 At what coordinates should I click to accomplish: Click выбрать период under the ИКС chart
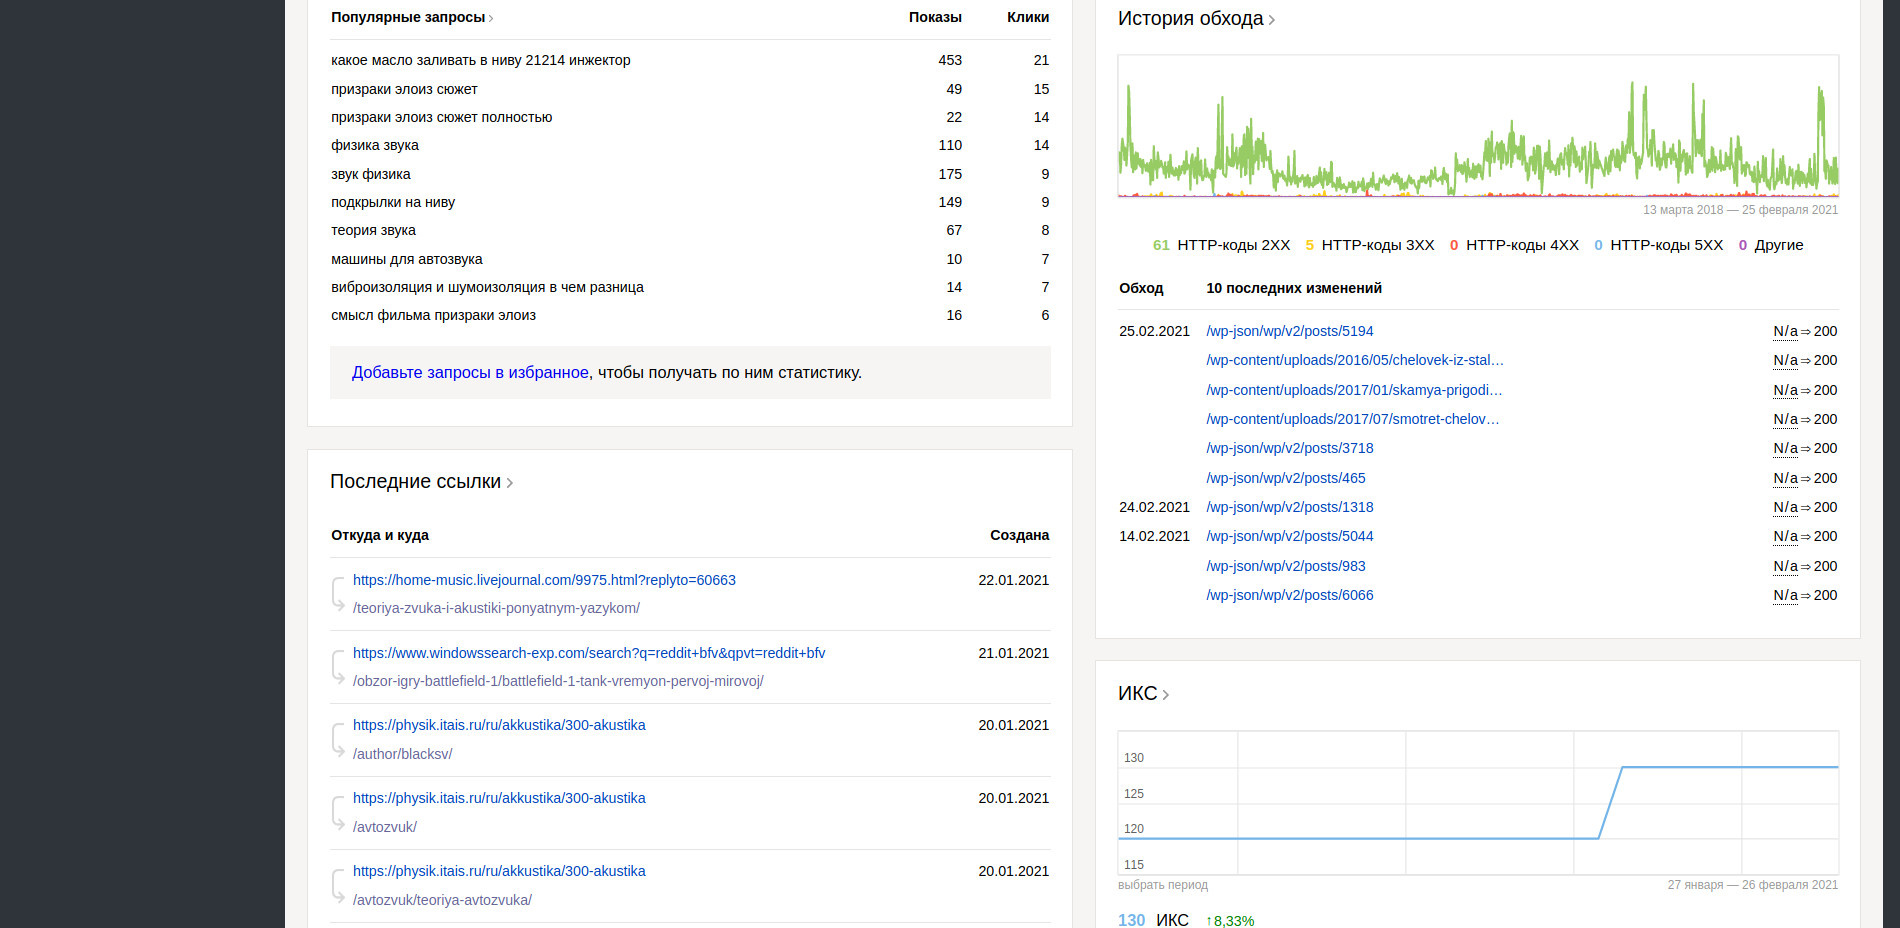click(x=1162, y=885)
